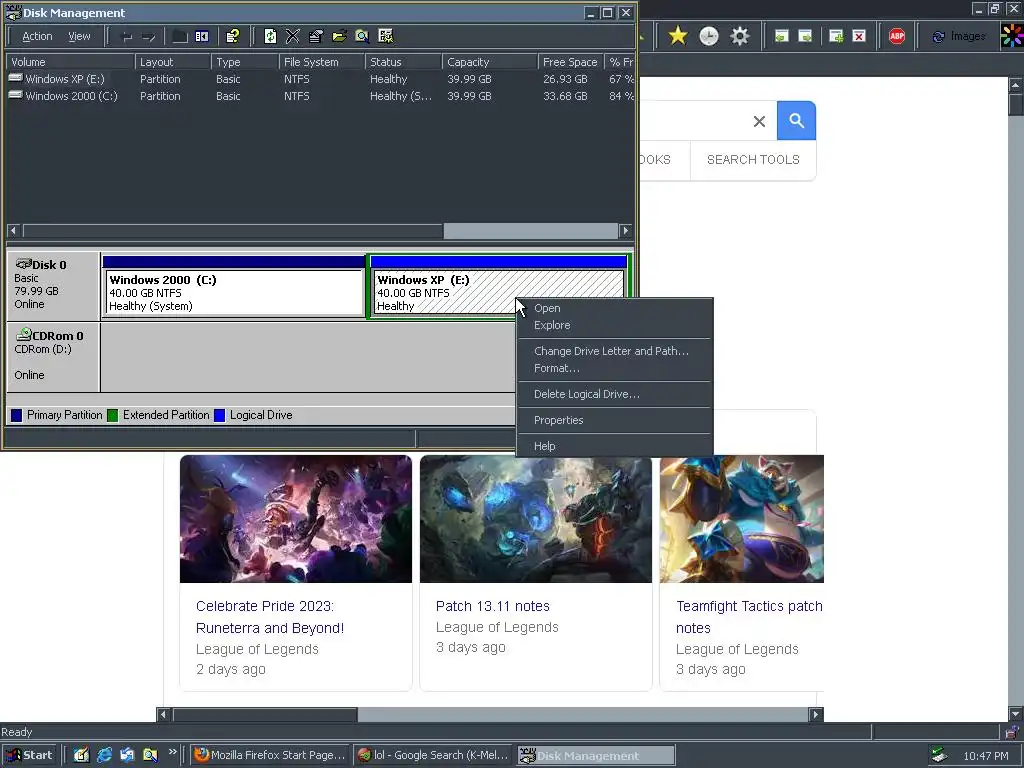Viewport: 1024px width, 768px height.
Task: Launch Internet Explorer quick launch icon
Action: tap(104, 756)
